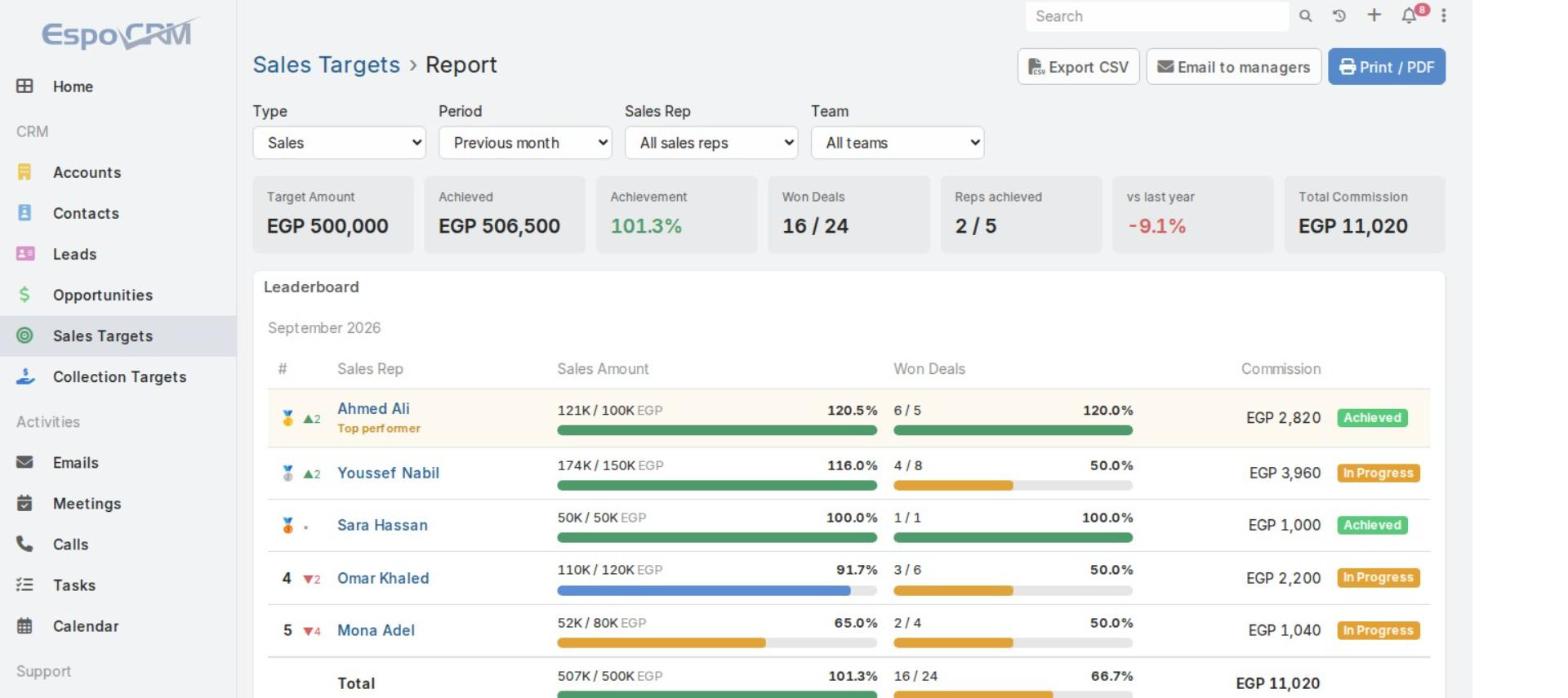Open the Period dropdown
The image size is (1568, 698).
[525, 143]
